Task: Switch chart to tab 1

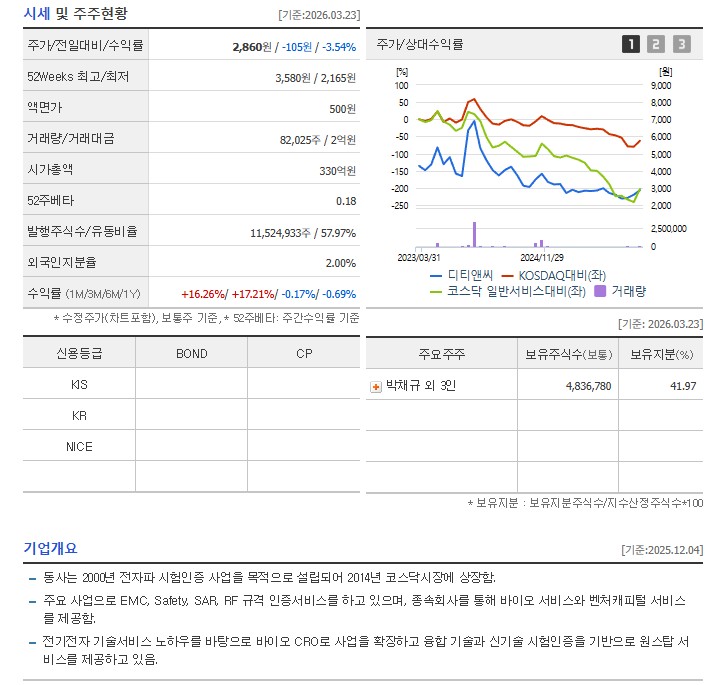Action: pos(631,44)
